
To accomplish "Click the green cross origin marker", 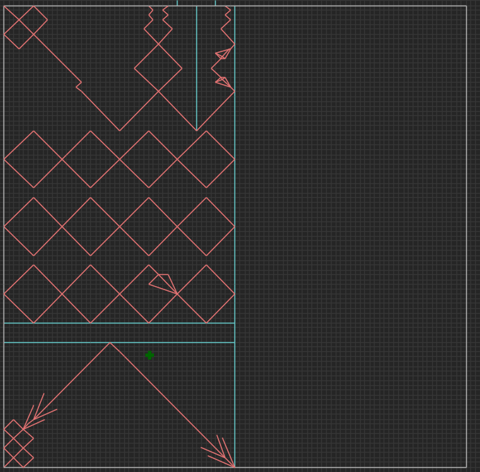I will click(x=150, y=355).
